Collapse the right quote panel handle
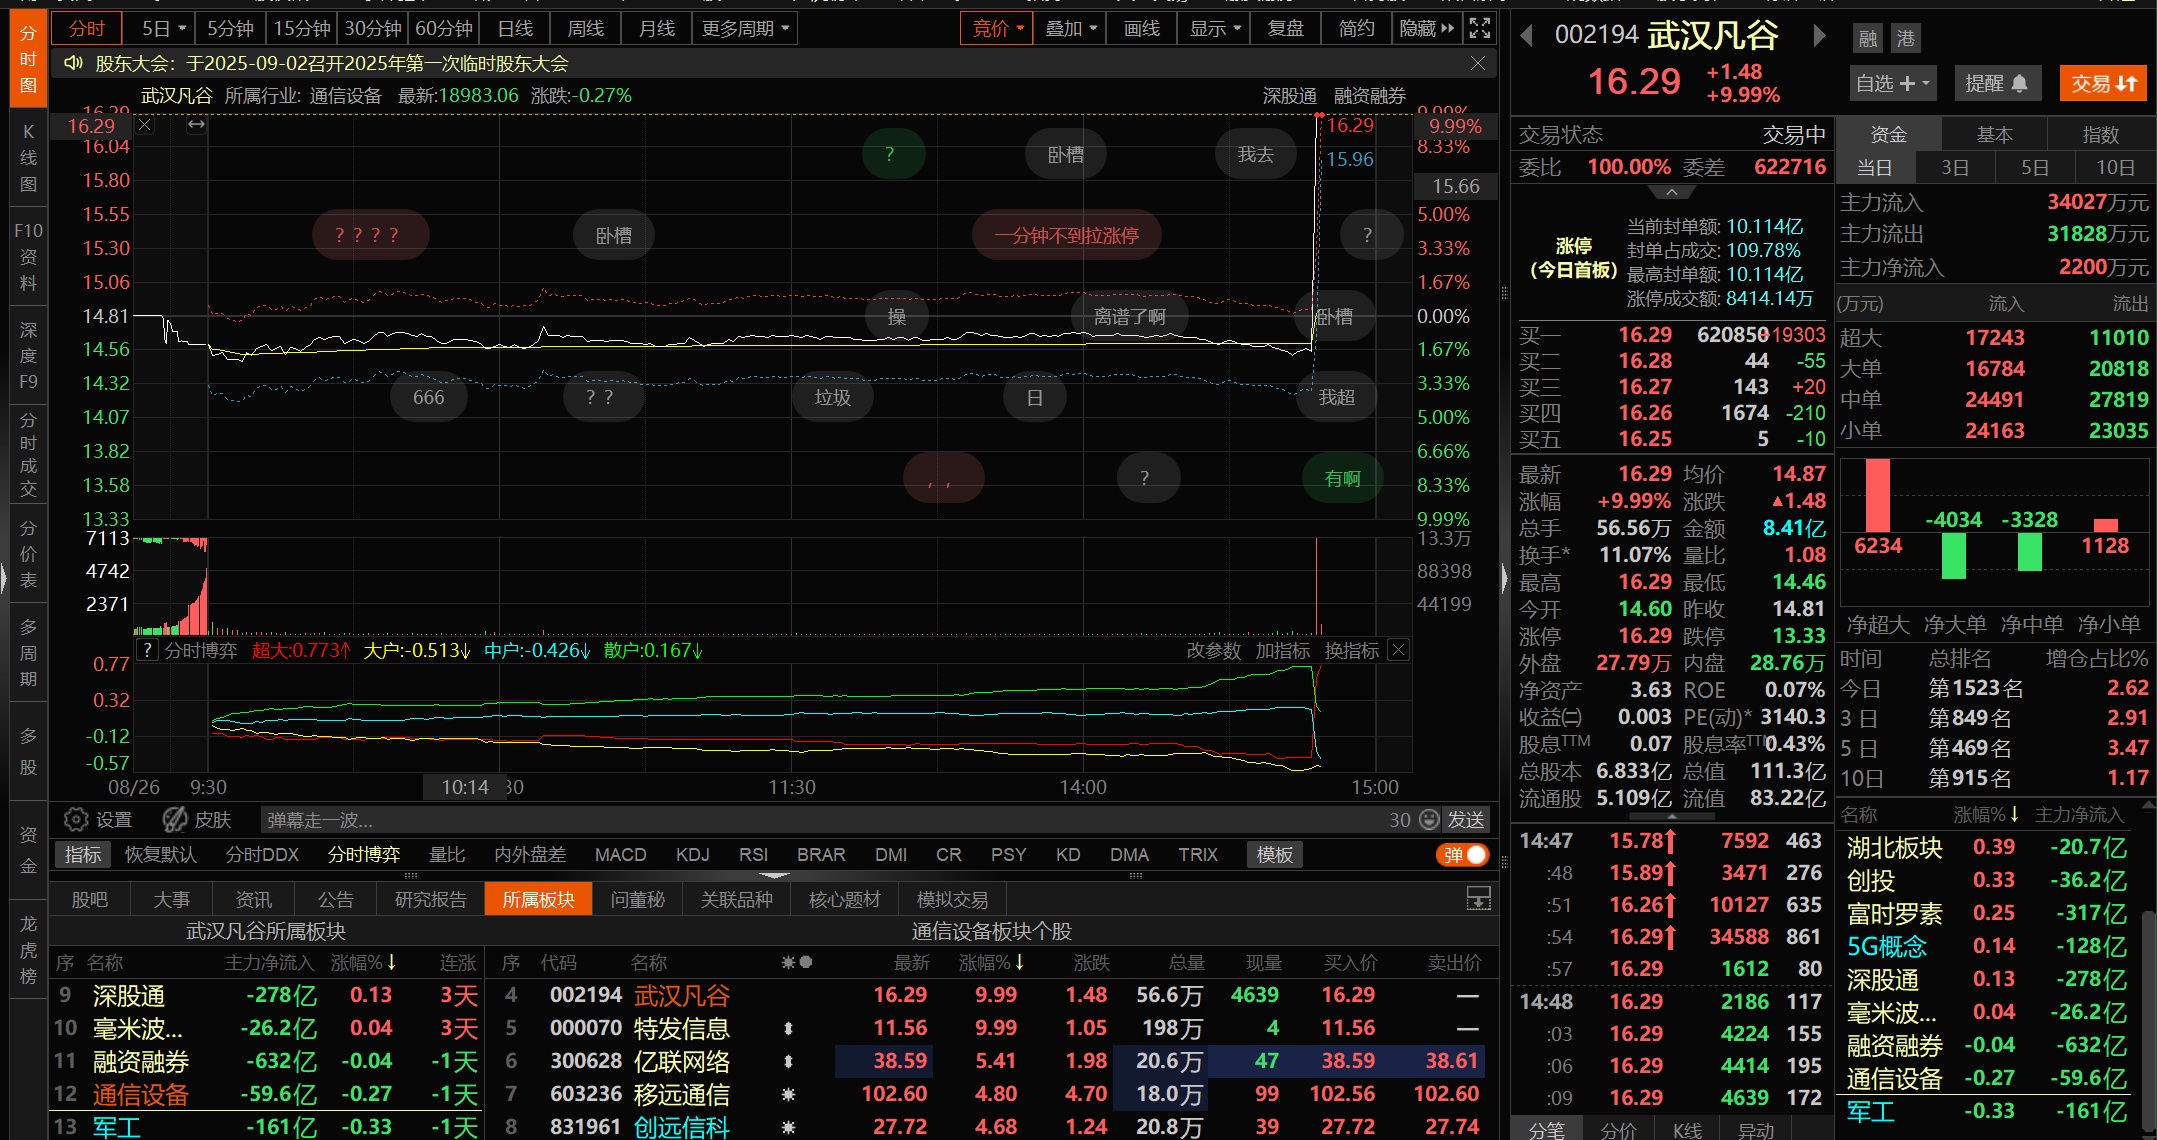2157x1140 pixels. pyautogui.click(x=1504, y=578)
